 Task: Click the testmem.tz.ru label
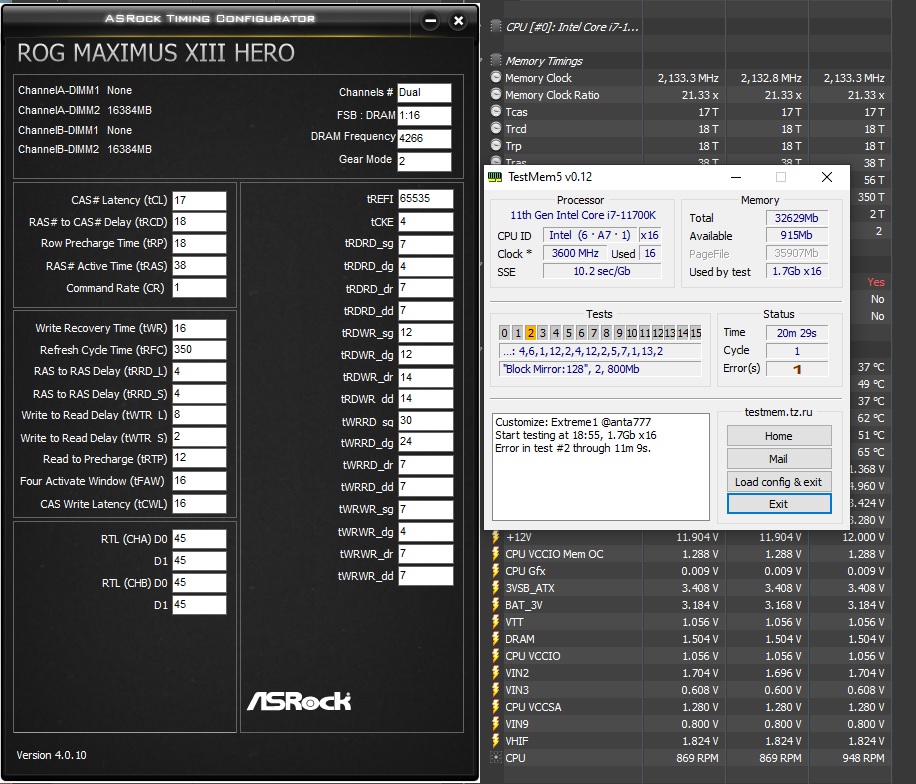[x=778, y=412]
